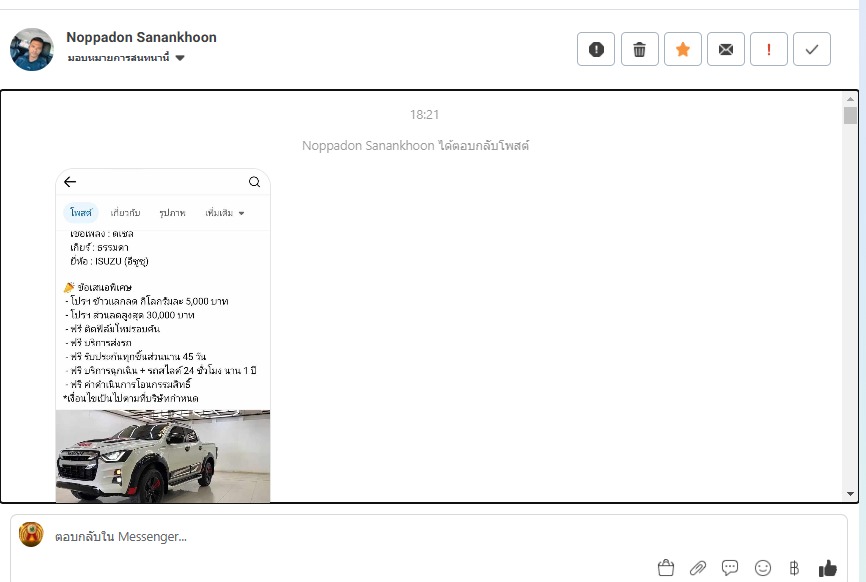Click the scroll up arrow of chat scrollbar
Viewport: 866px width, 582px height.
[850, 99]
